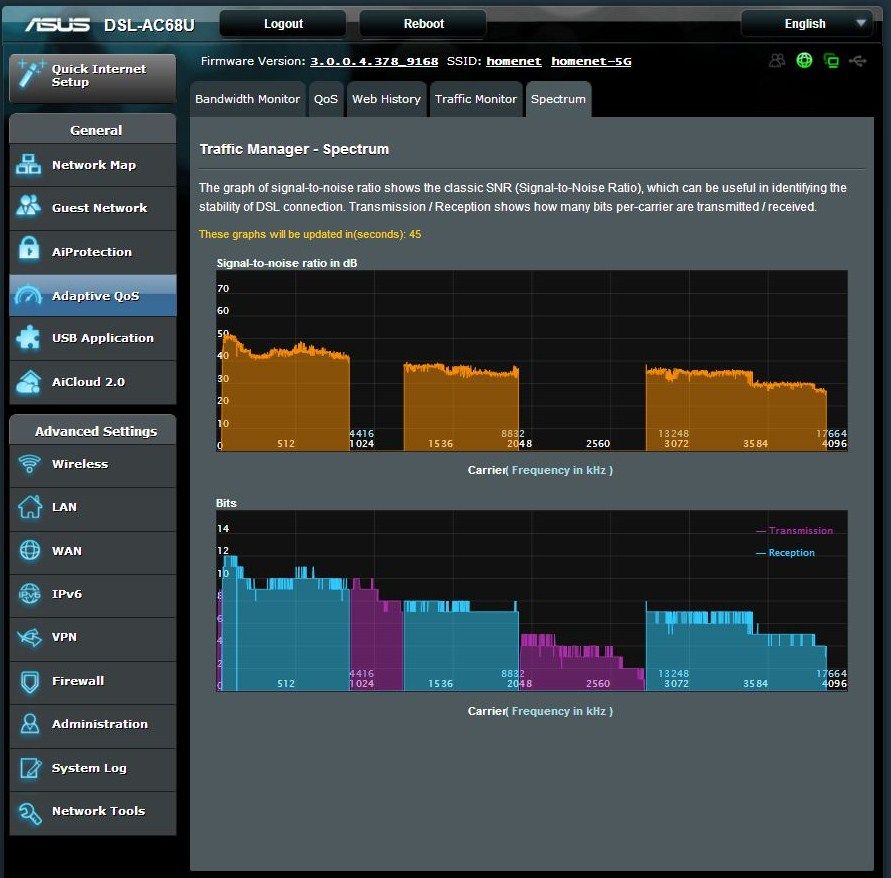The height and width of the screenshot is (878, 891).
Task: Click the green internet status globe icon
Action: coord(804,60)
